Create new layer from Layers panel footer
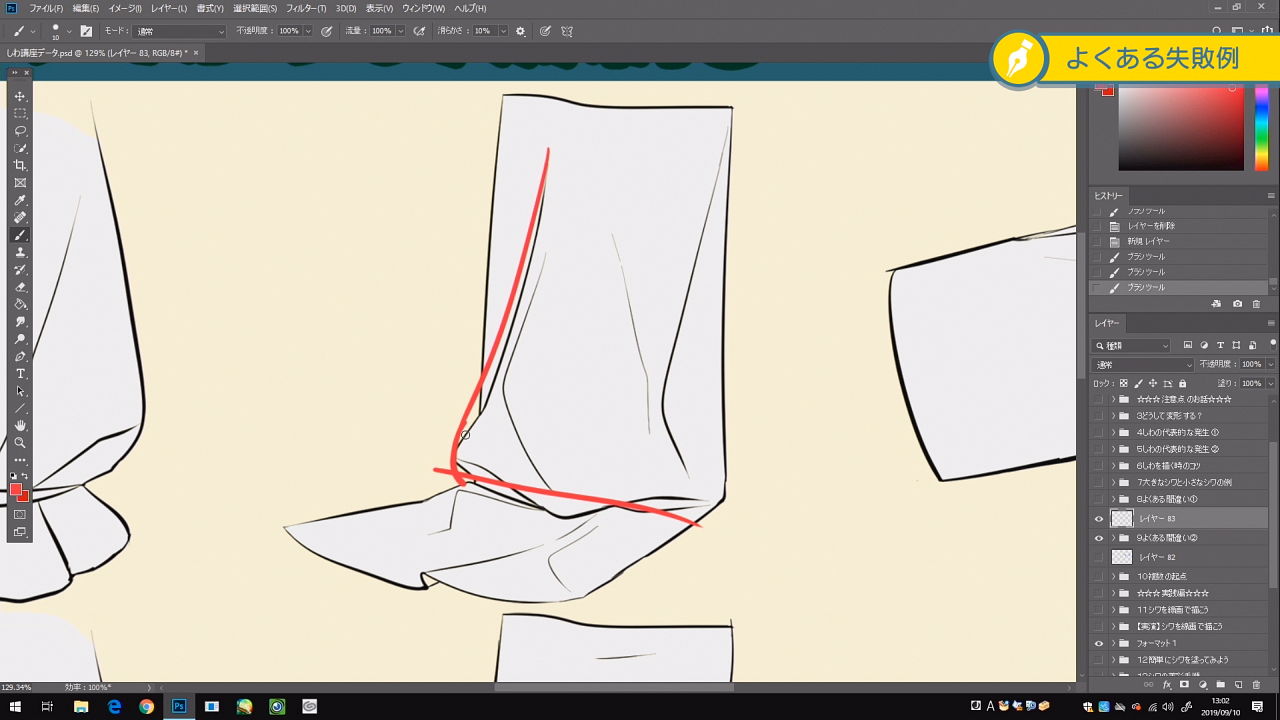 [x=1238, y=685]
